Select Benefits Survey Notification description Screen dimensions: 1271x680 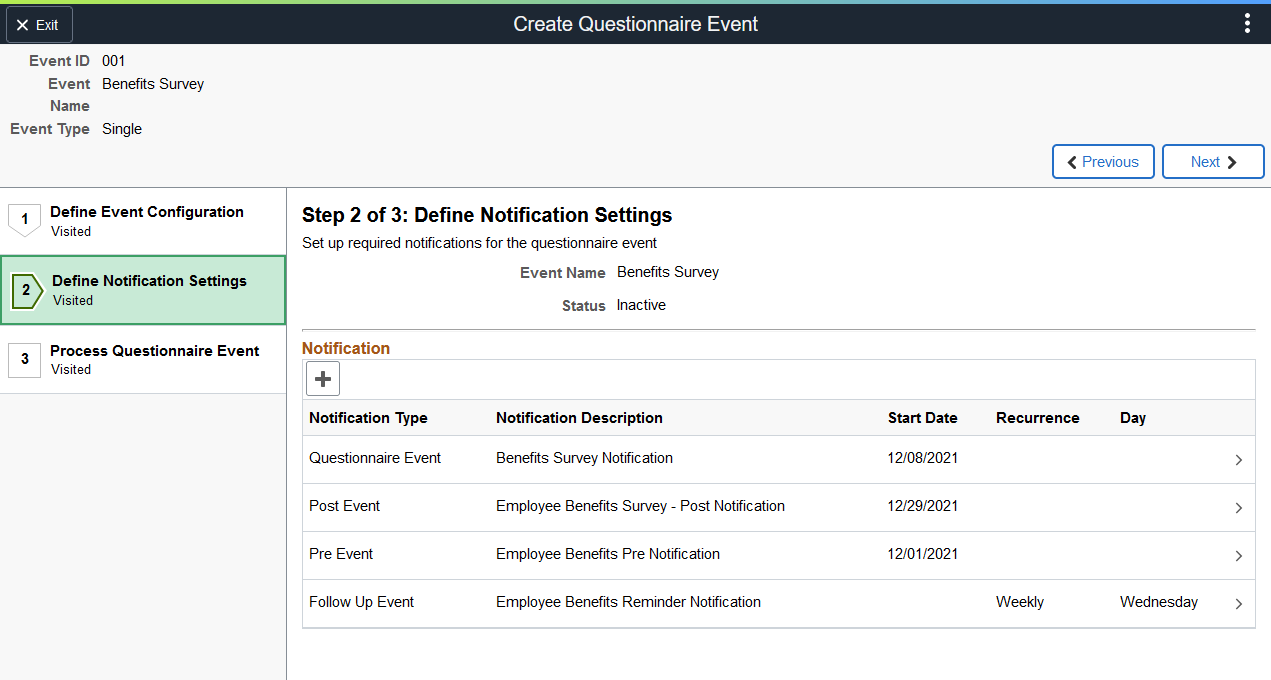point(584,458)
